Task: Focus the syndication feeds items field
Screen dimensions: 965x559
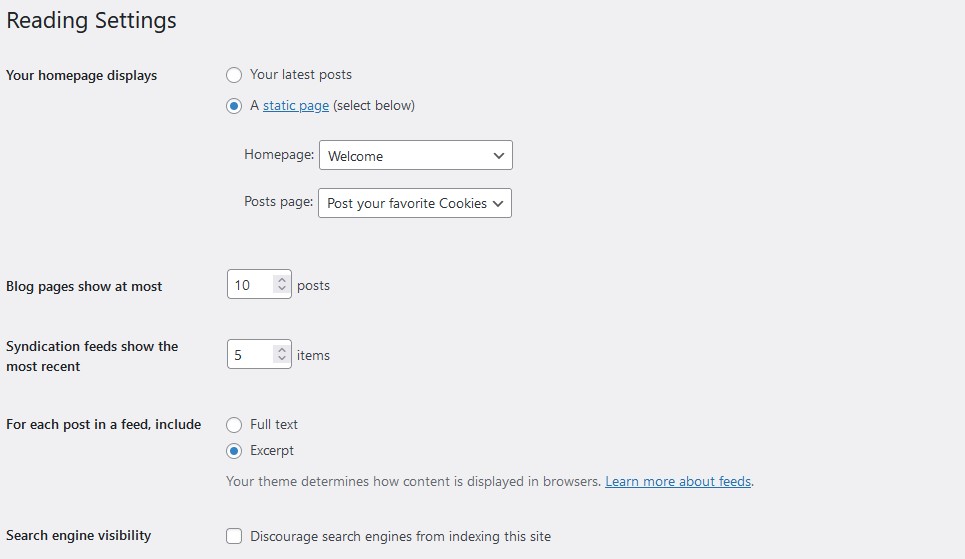Action: pyautogui.click(x=250, y=355)
